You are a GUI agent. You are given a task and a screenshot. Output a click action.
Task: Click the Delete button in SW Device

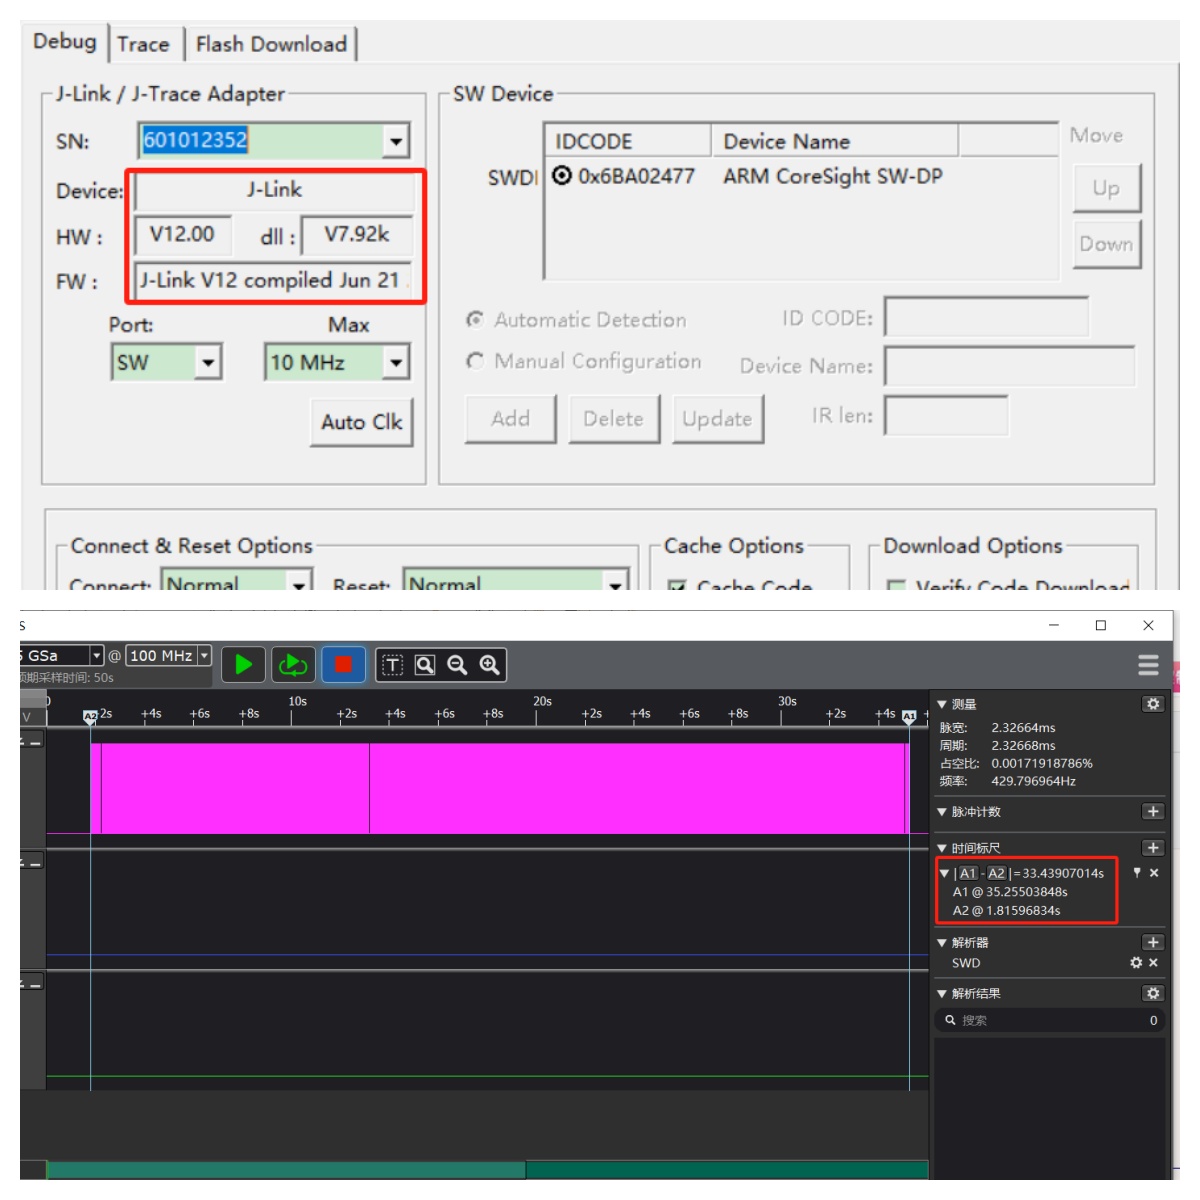pyautogui.click(x=614, y=418)
